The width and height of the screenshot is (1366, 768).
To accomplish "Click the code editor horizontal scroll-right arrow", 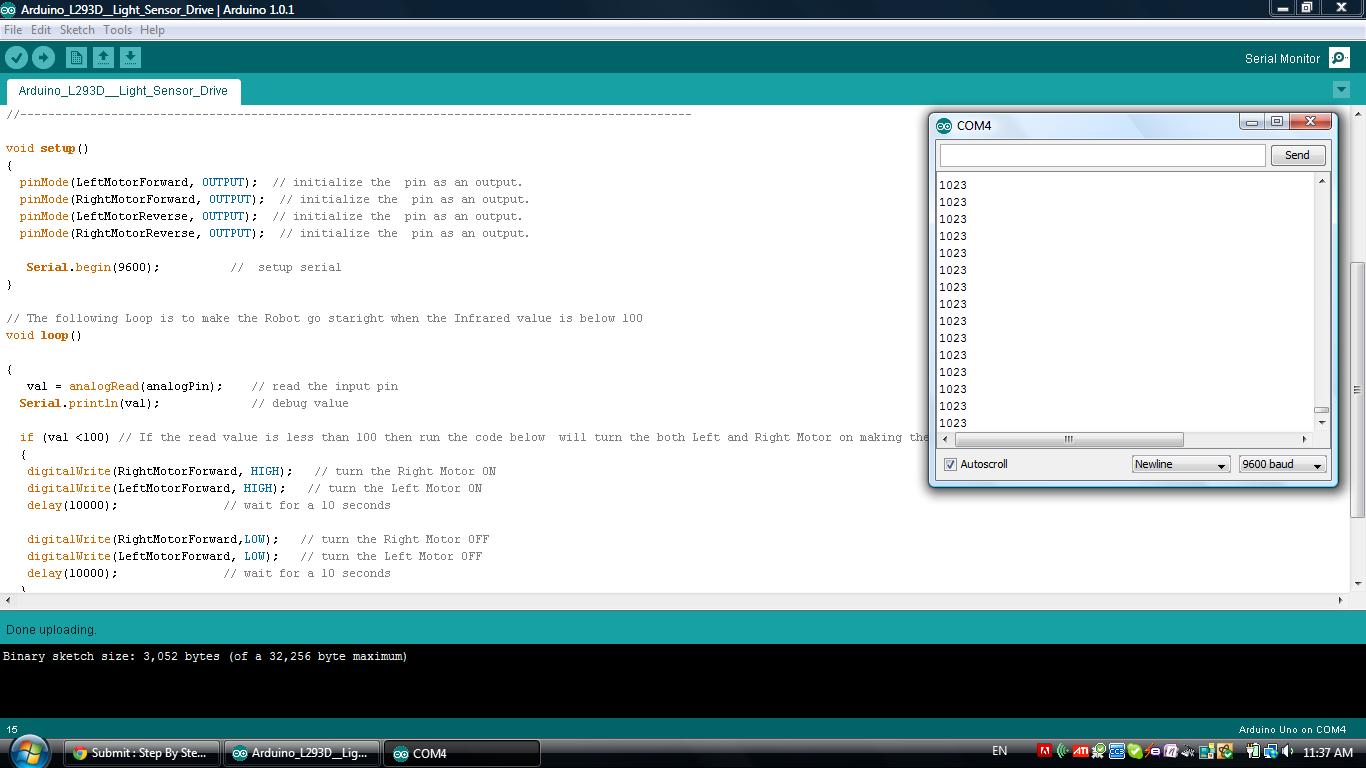I will [x=1341, y=600].
